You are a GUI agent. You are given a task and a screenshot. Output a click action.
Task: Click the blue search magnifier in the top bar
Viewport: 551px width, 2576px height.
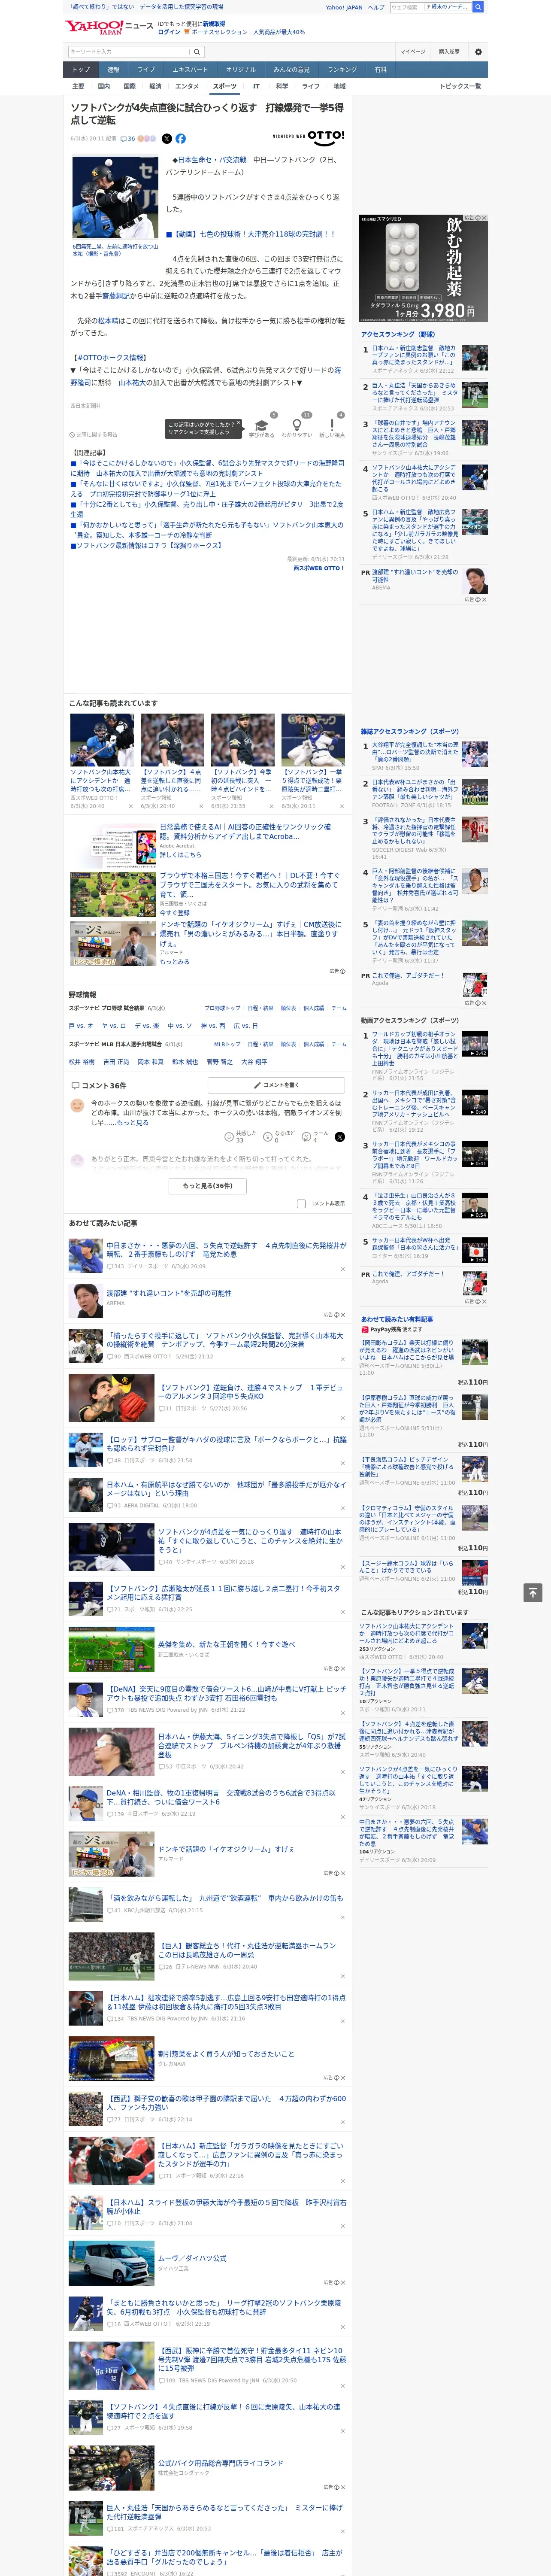pyautogui.click(x=478, y=7)
